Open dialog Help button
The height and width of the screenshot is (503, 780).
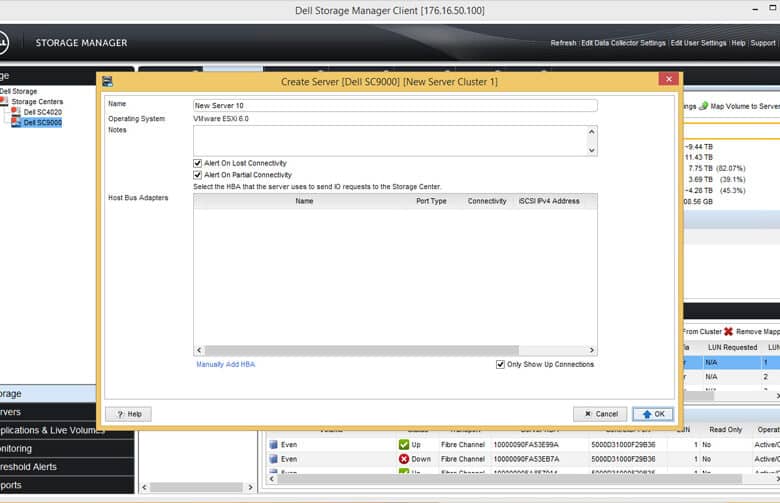pos(128,414)
